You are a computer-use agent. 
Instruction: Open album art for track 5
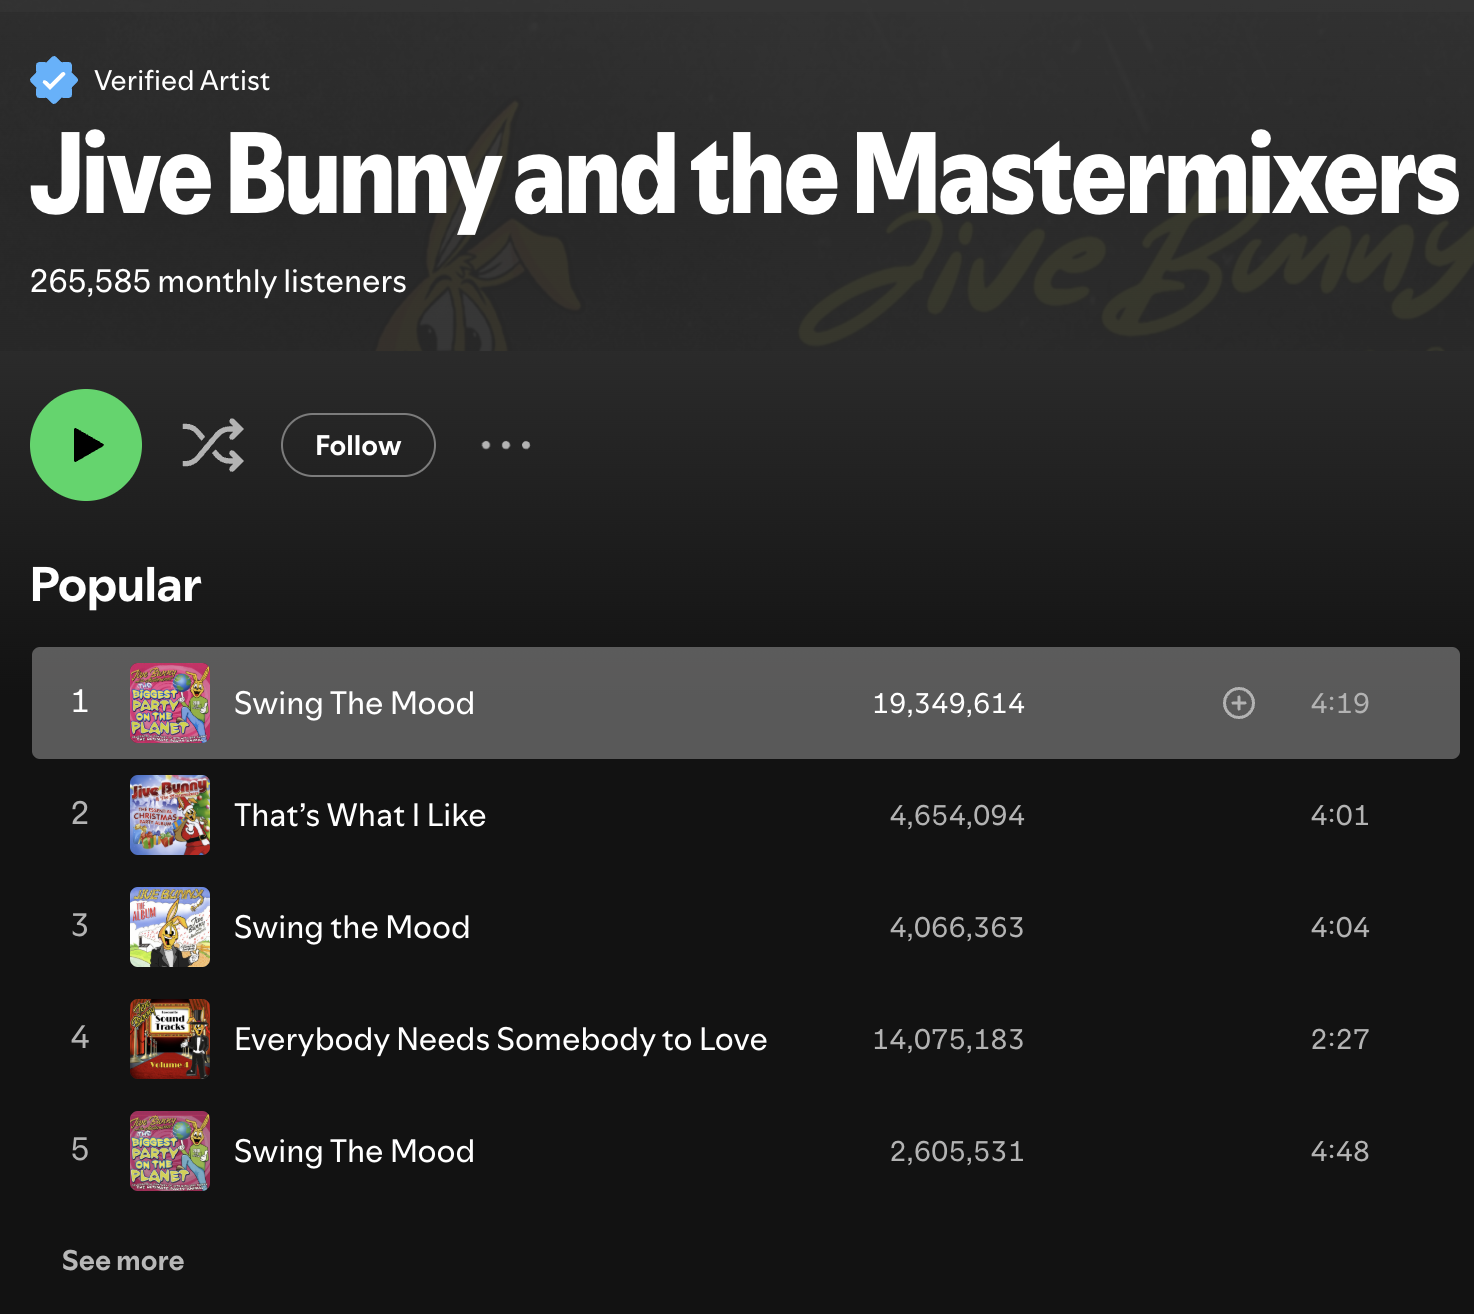pyautogui.click(x=170, y=1151)
